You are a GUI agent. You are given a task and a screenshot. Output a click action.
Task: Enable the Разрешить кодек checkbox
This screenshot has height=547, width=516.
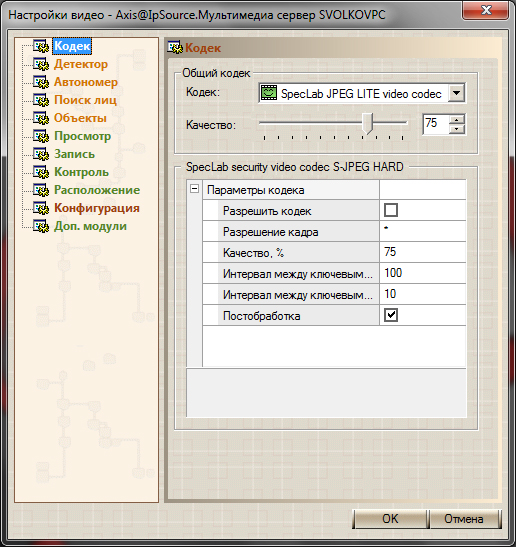[x=391, y=210]
